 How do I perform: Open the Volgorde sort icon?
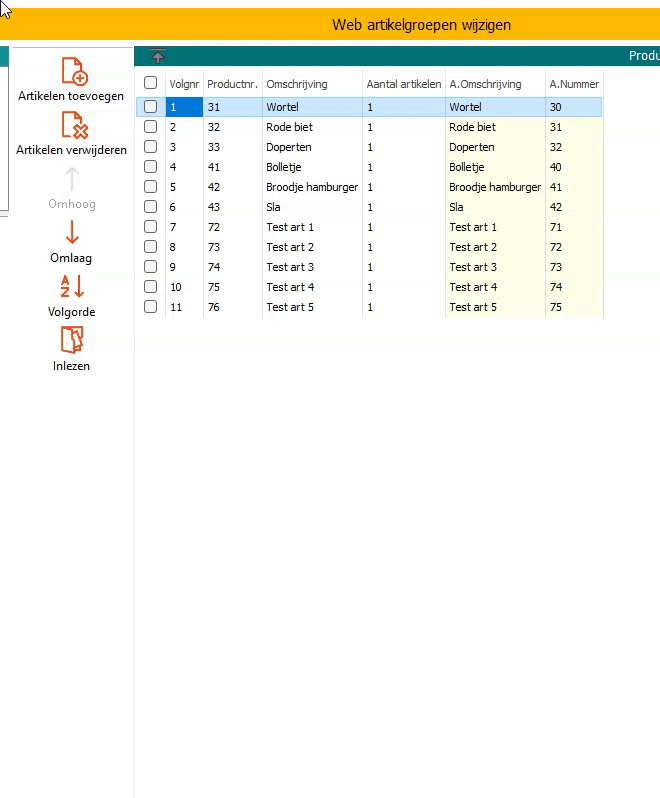[72, 286]
